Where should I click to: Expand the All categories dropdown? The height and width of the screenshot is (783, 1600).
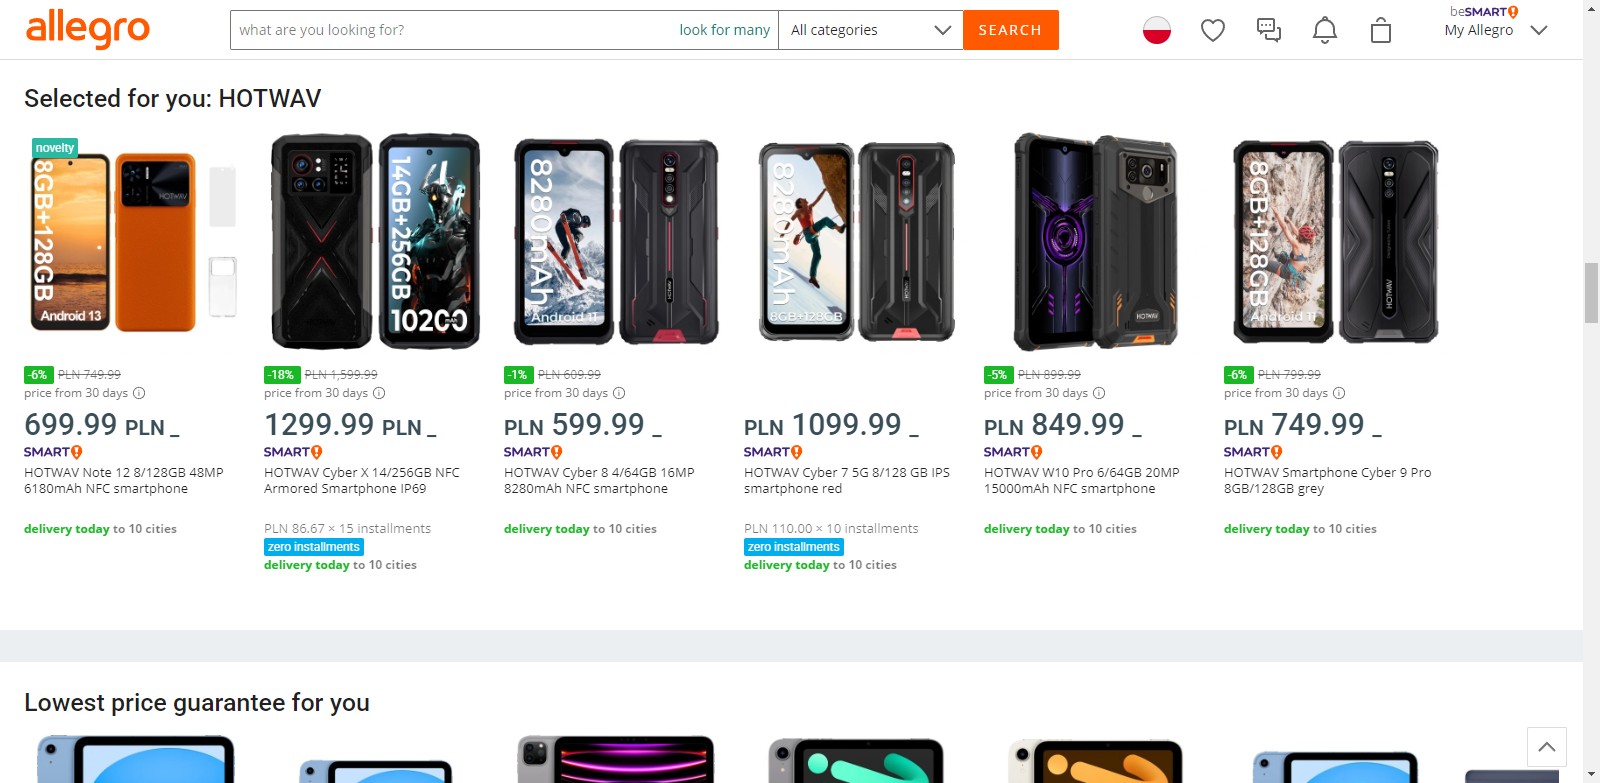(x=869, y=30)
